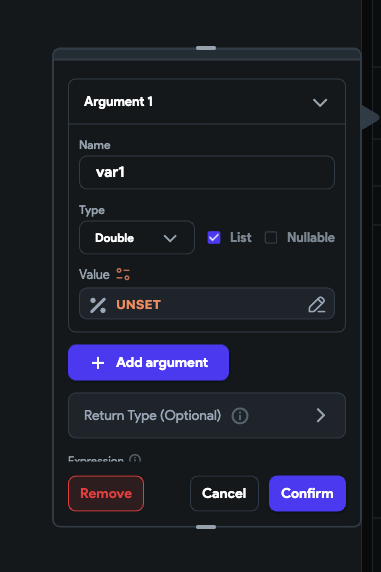Click the red Remove button
The height and width of the screenshot is (572, 381).
pos(106,493)
